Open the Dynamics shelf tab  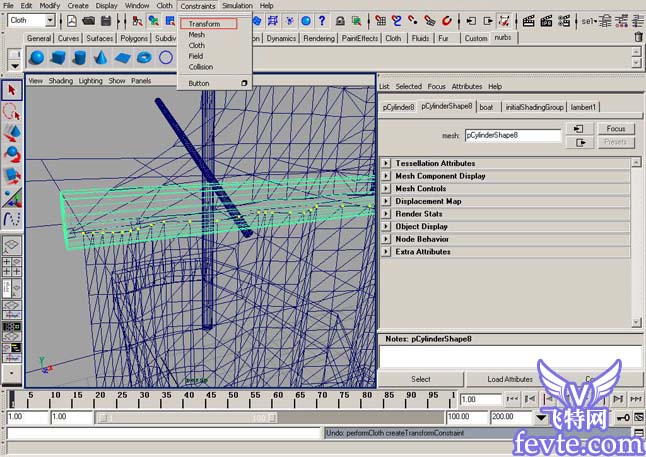pyautogui.click(x=281, y=38)
